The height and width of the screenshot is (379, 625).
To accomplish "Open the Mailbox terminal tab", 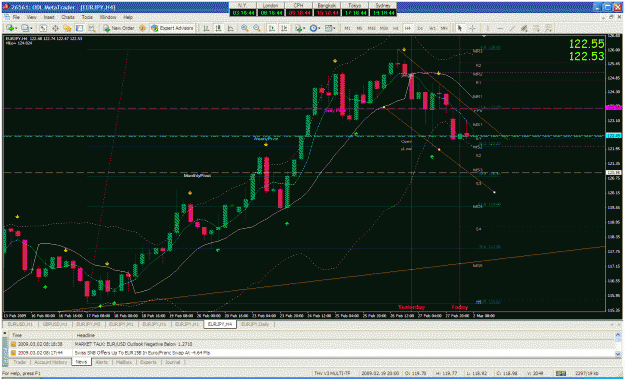I will click(124, 362).
